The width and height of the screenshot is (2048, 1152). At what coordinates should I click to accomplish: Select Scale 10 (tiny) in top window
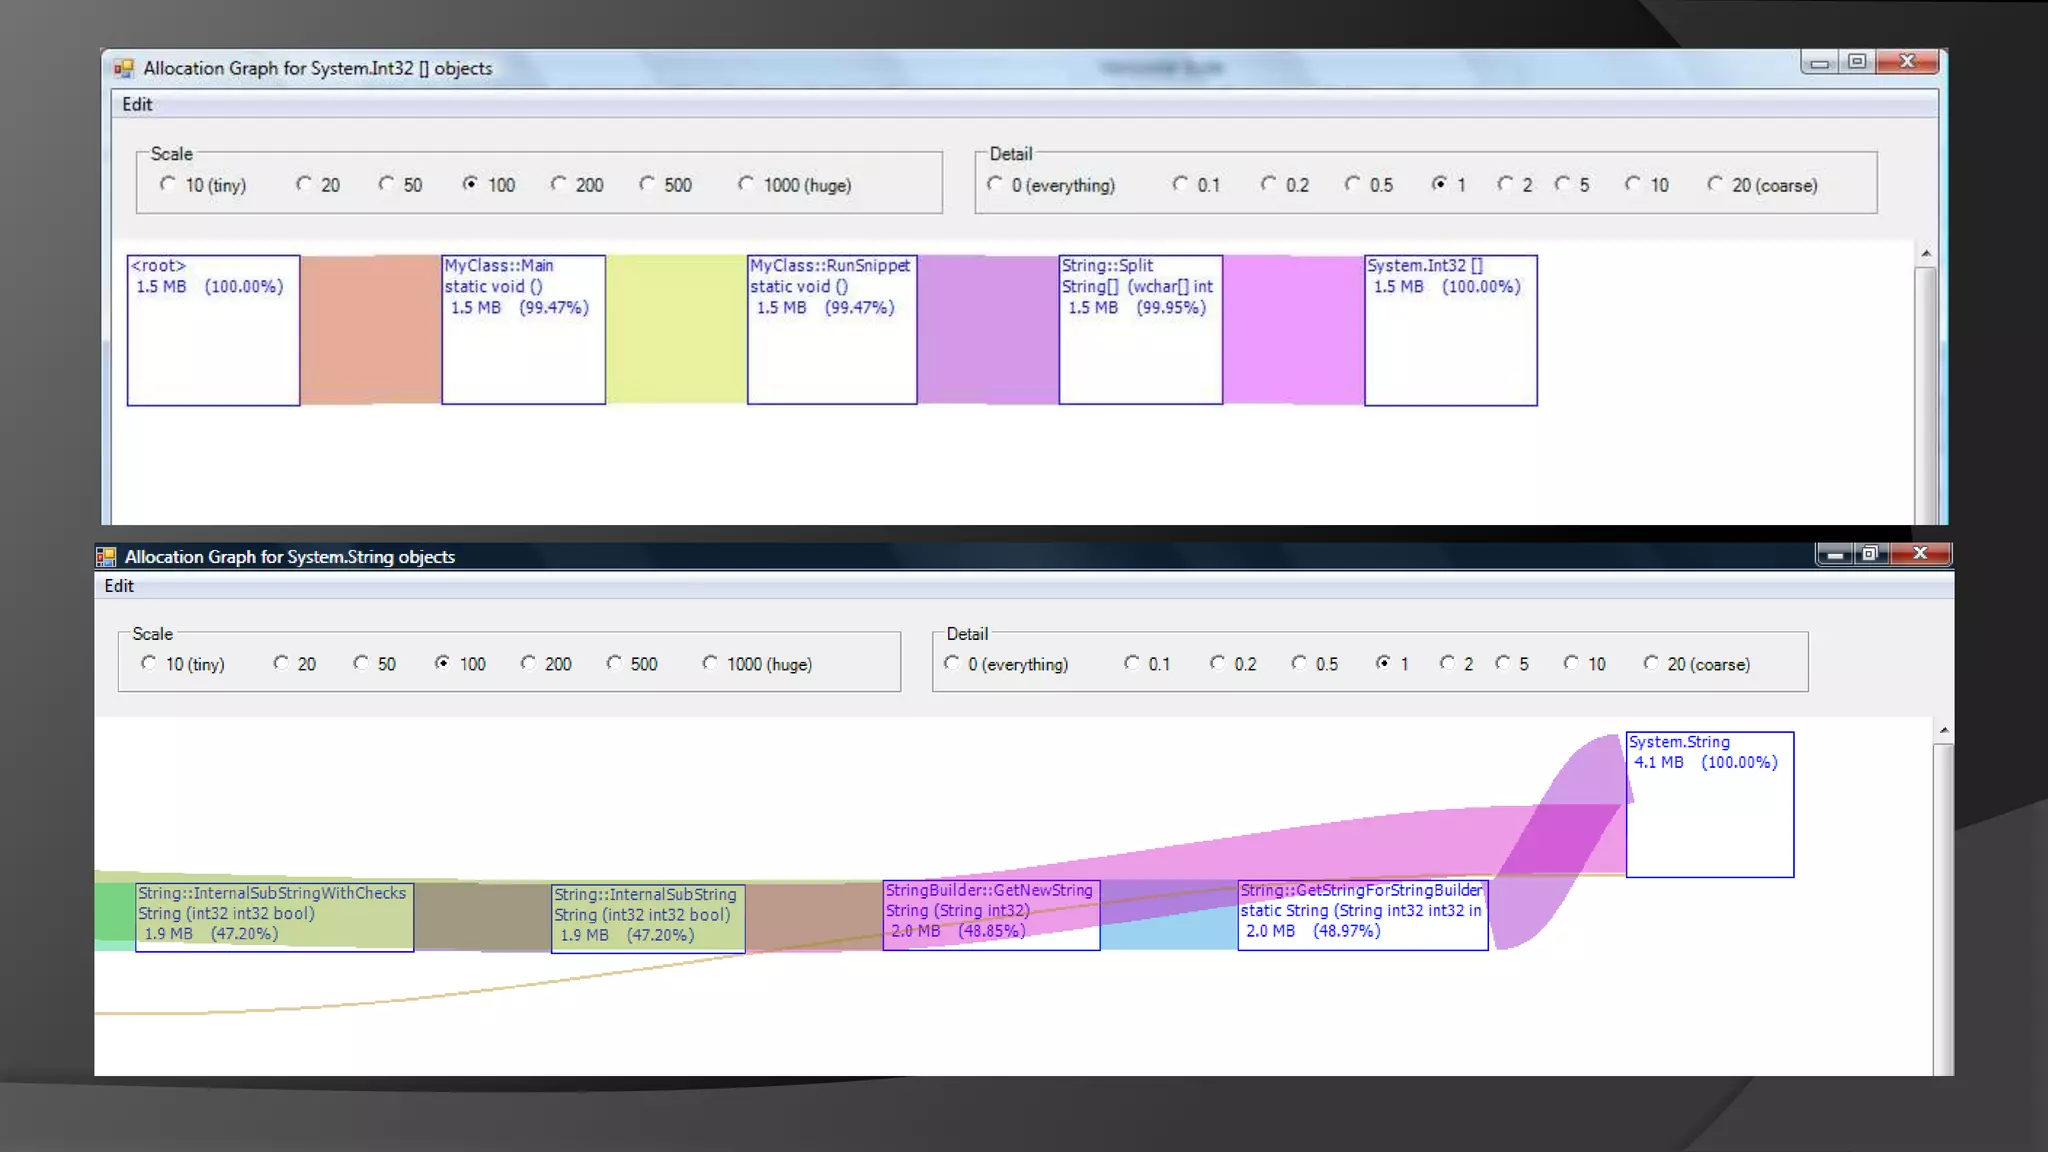tap(168, 184)
